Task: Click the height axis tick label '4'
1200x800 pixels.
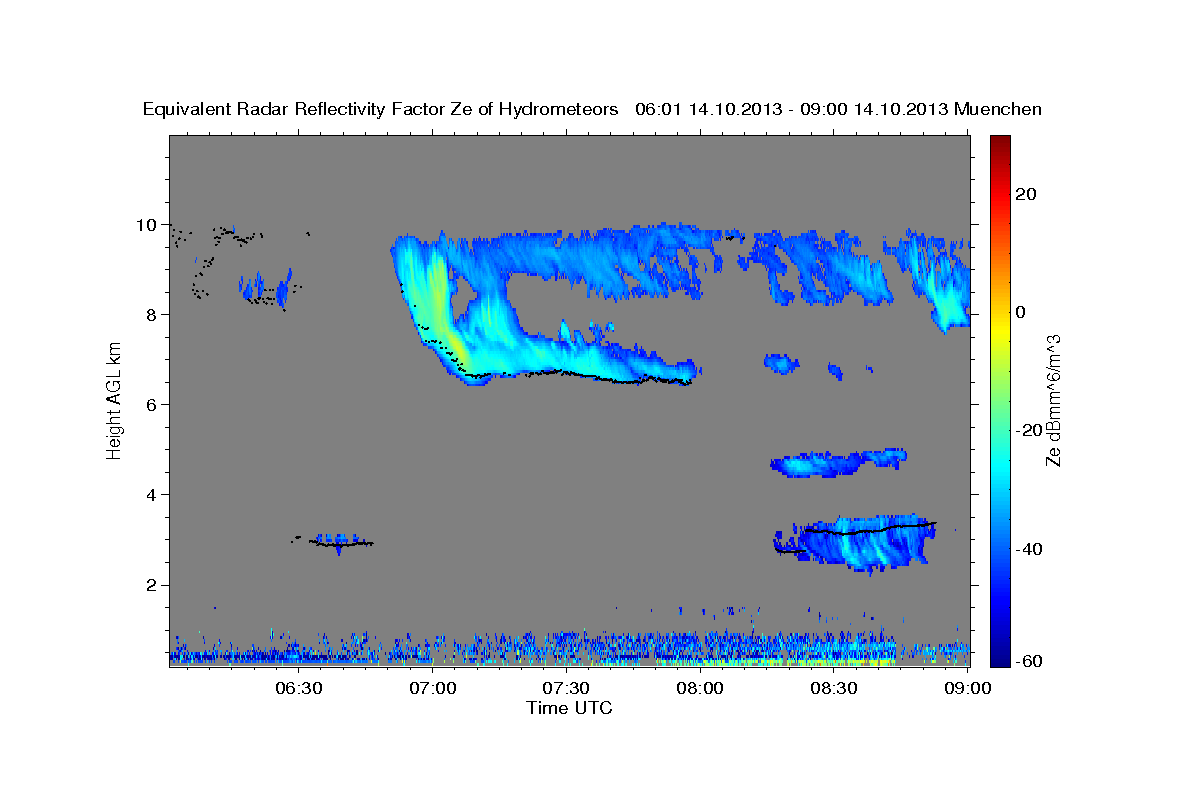Action: tap(154, 495)
